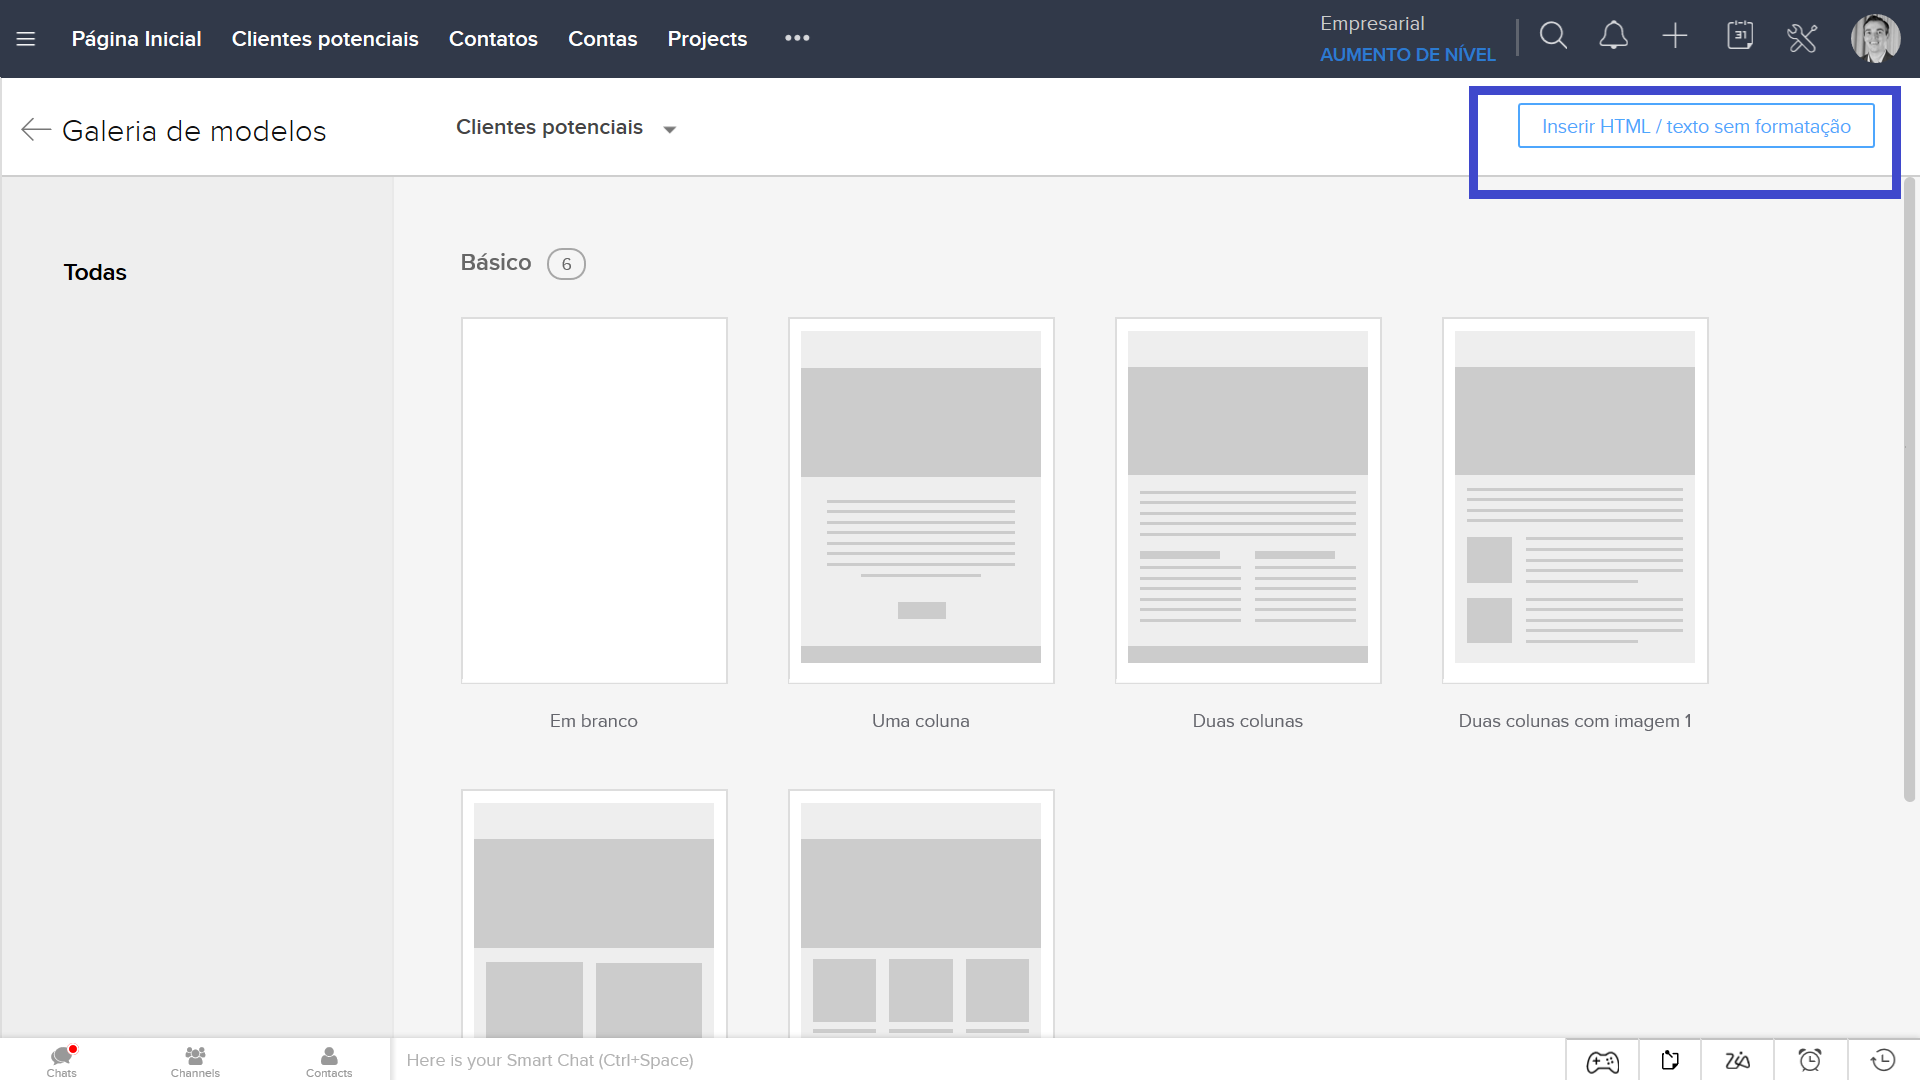Open the calendar icon in header
The width and height of the screenshot is (1920, 1080).
[1740, 37]
